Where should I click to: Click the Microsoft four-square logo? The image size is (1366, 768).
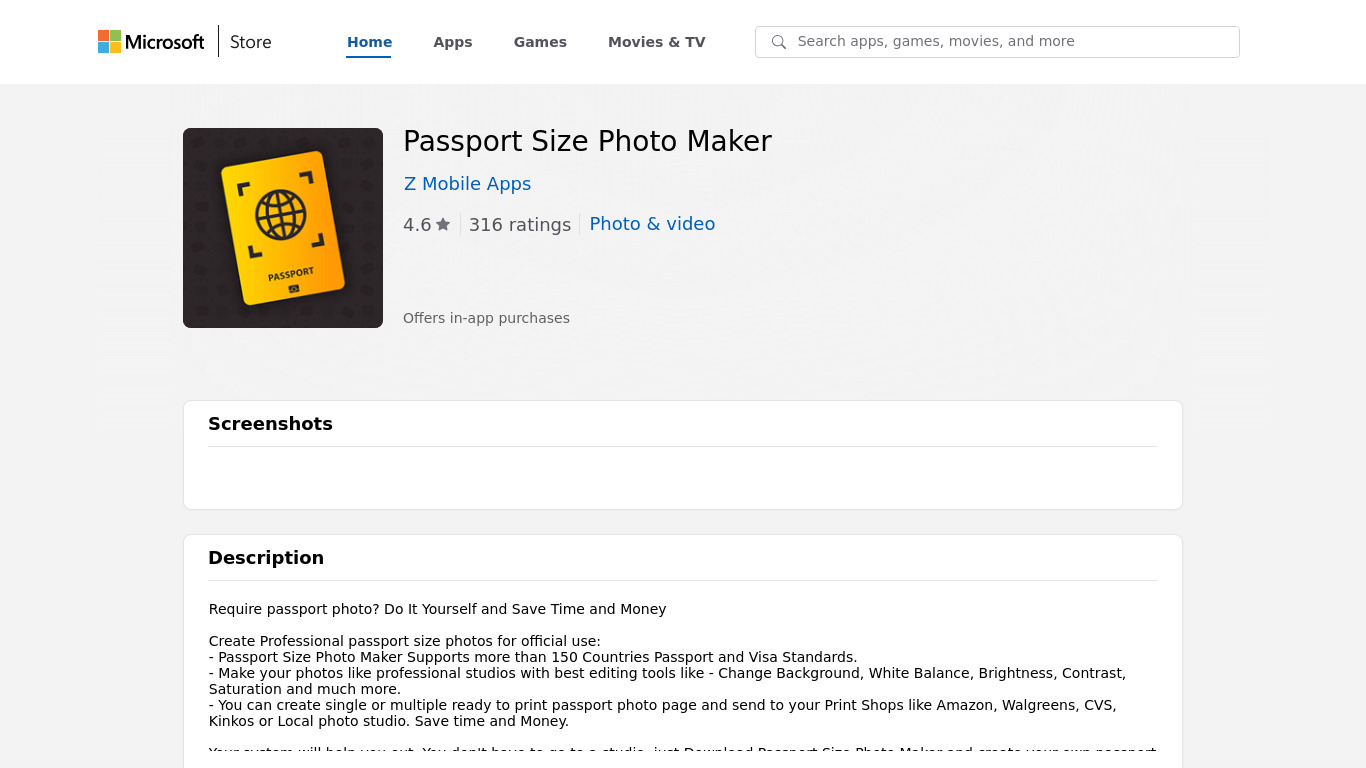pos(110,41)
